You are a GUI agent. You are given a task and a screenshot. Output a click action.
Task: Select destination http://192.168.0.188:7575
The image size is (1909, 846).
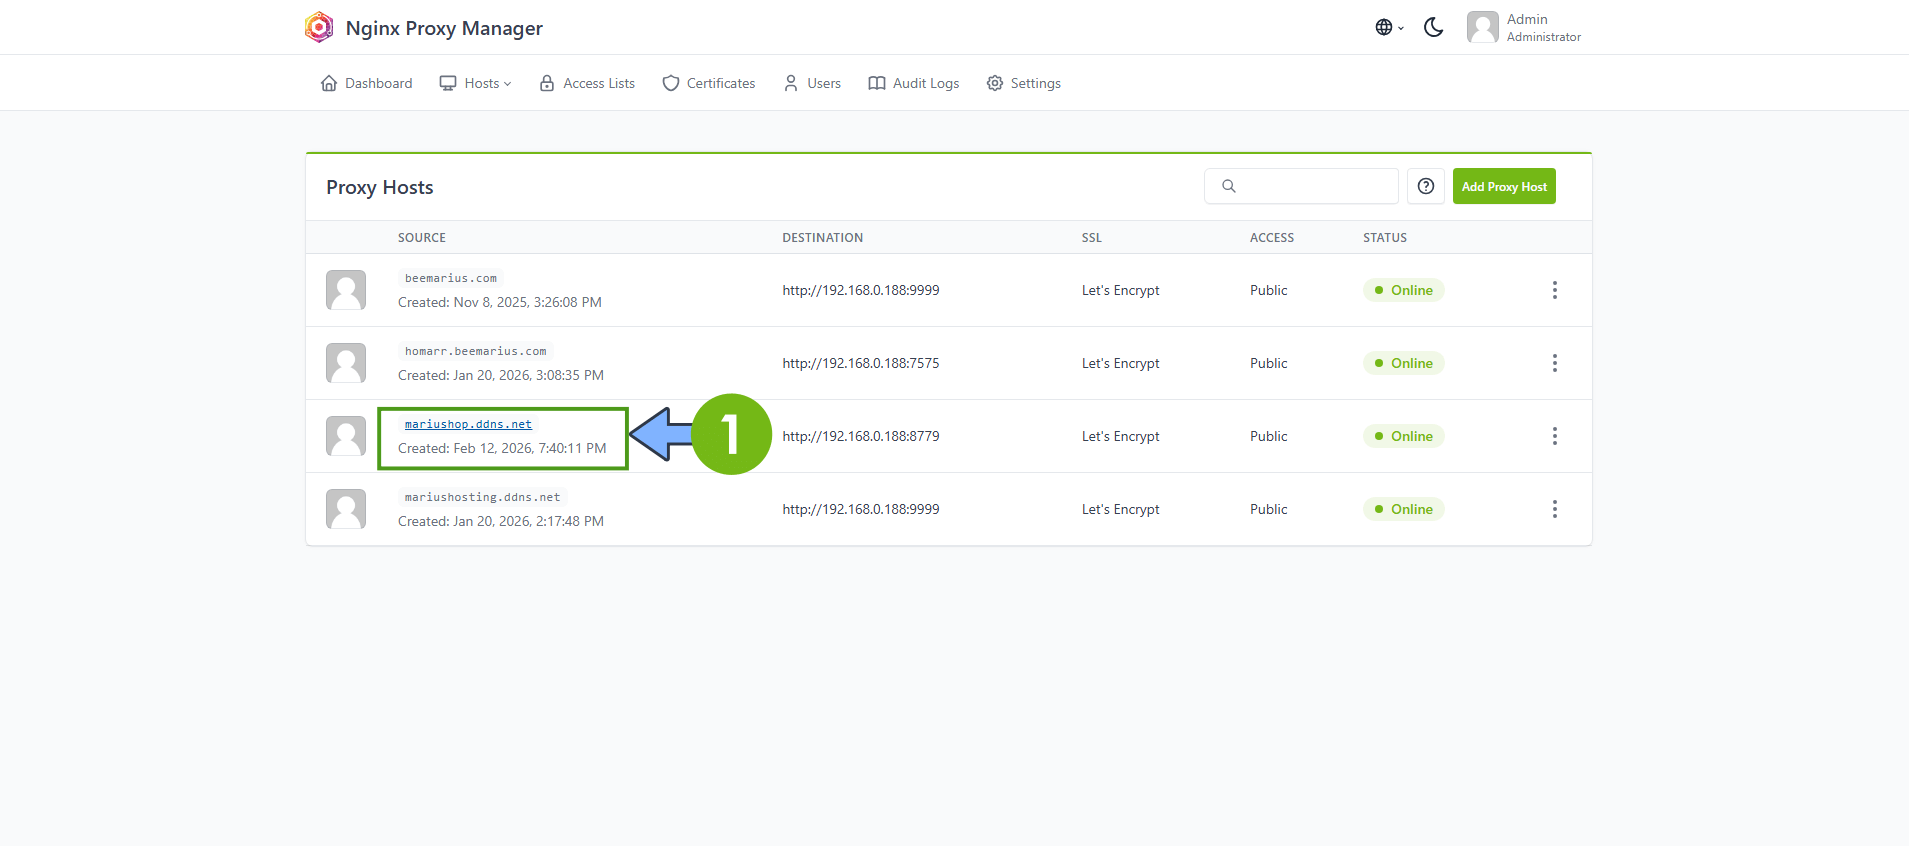tap(861, 363)
